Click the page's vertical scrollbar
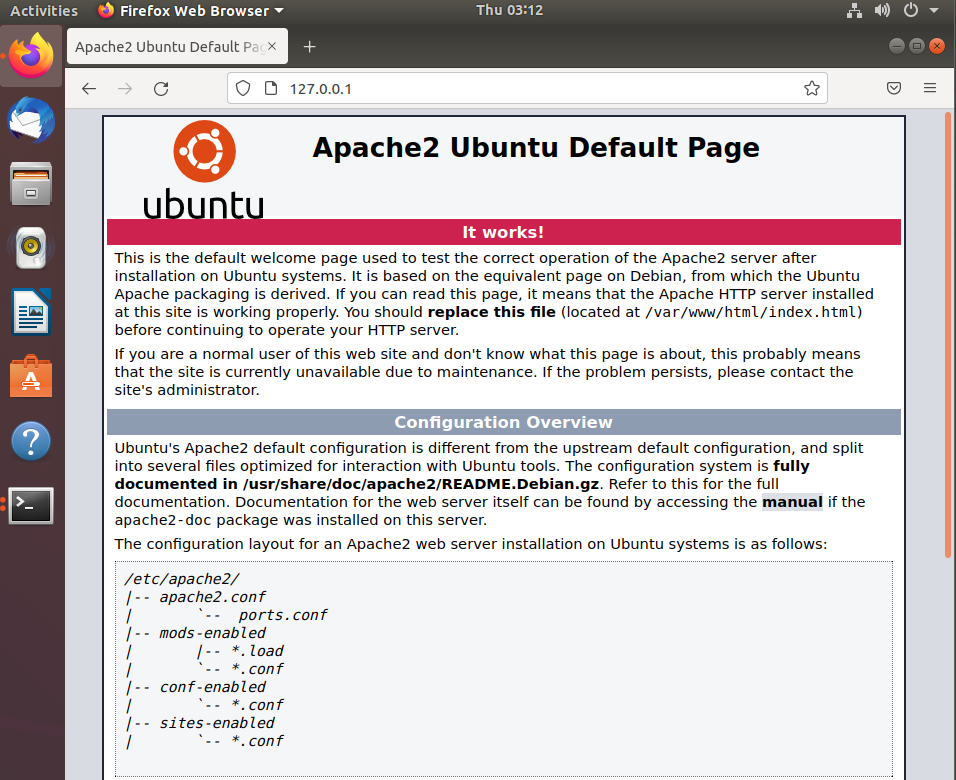The image size is (956, 780). (x=948, y=334)
